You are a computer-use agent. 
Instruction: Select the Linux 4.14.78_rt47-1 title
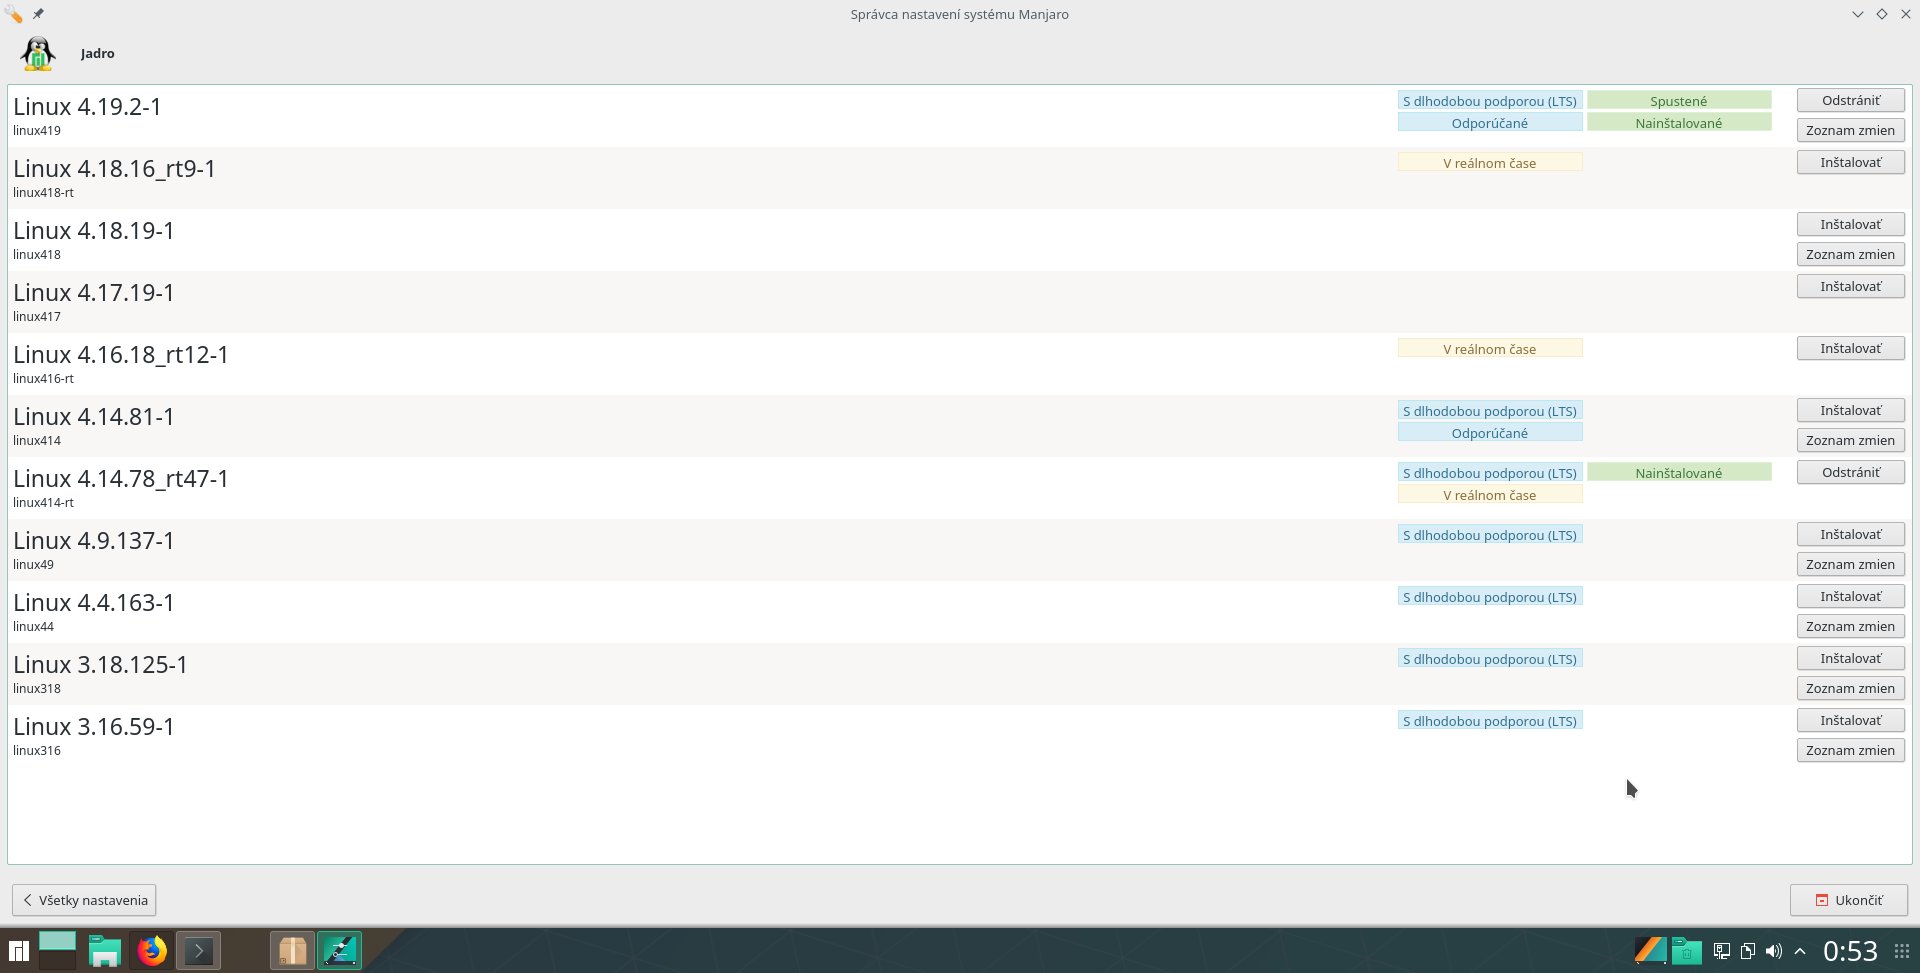click(121, 478)
